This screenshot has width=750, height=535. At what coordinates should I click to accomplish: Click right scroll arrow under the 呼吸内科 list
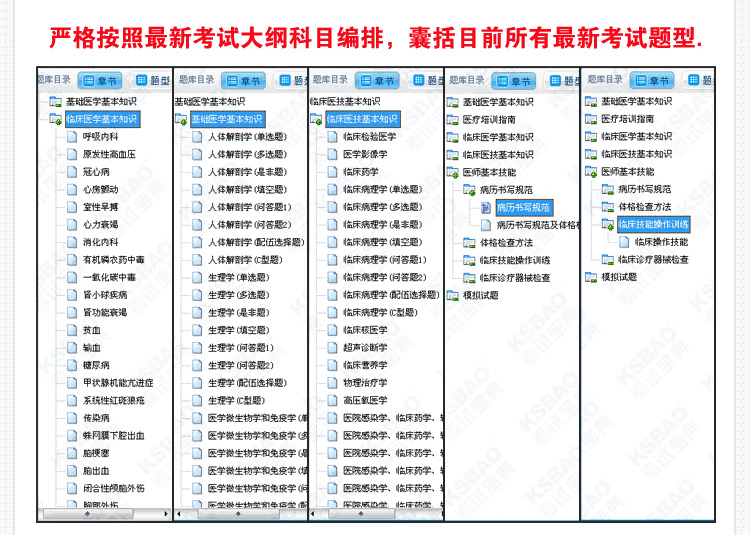tap(166, 514)
